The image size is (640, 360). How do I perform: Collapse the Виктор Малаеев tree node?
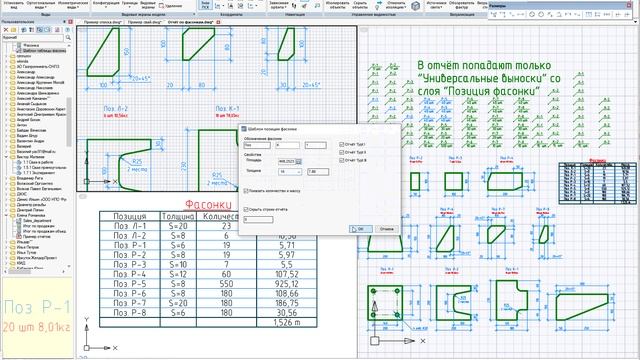(x=7, y=157)
